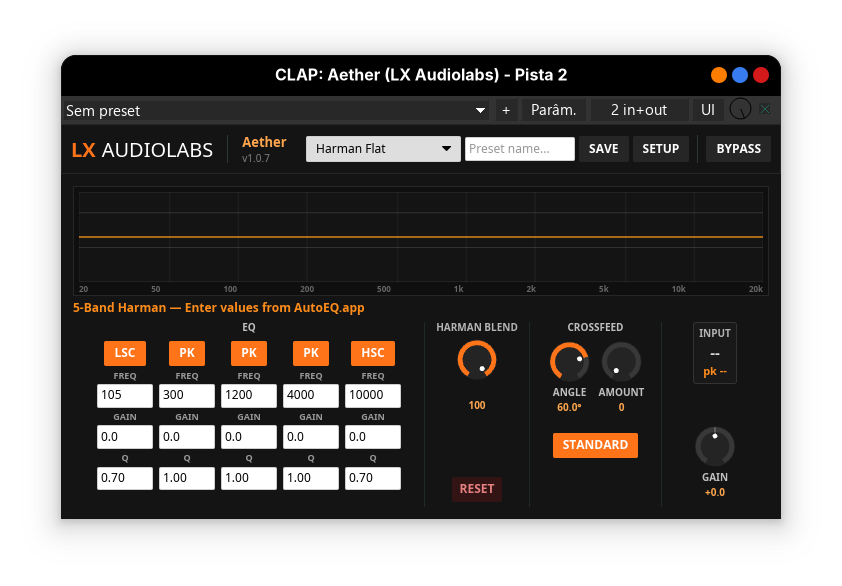
Task: Toggle the PK band at 4000 Hz
Action: pos(311,353)
